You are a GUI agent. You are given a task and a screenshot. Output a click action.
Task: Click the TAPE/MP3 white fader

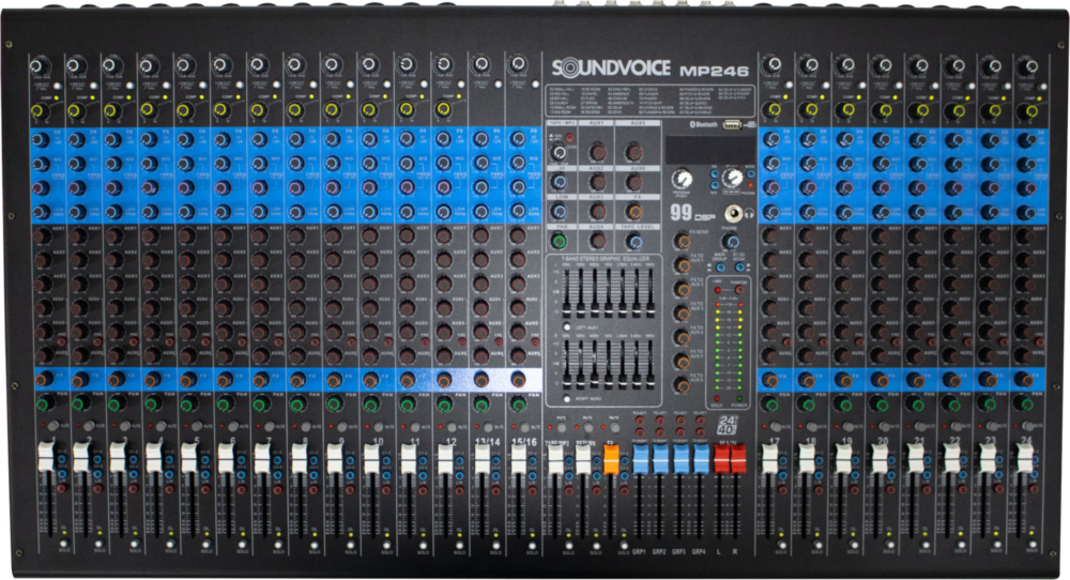point(555,459)
